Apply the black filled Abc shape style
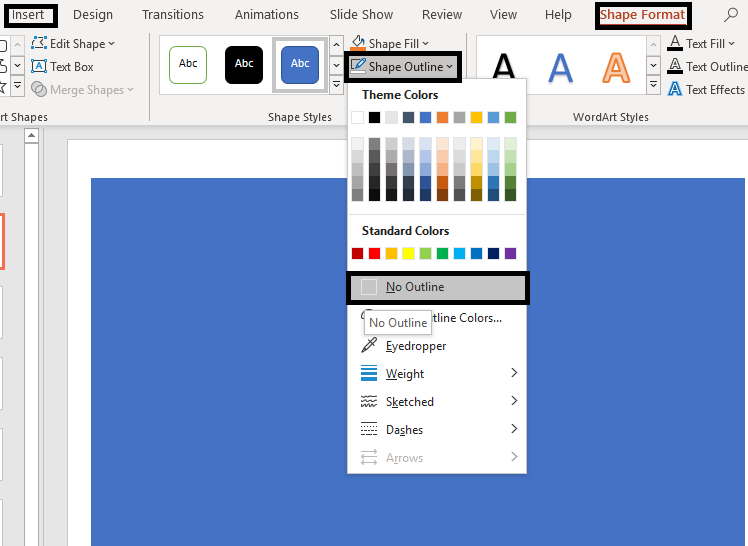 pos(244,65)
